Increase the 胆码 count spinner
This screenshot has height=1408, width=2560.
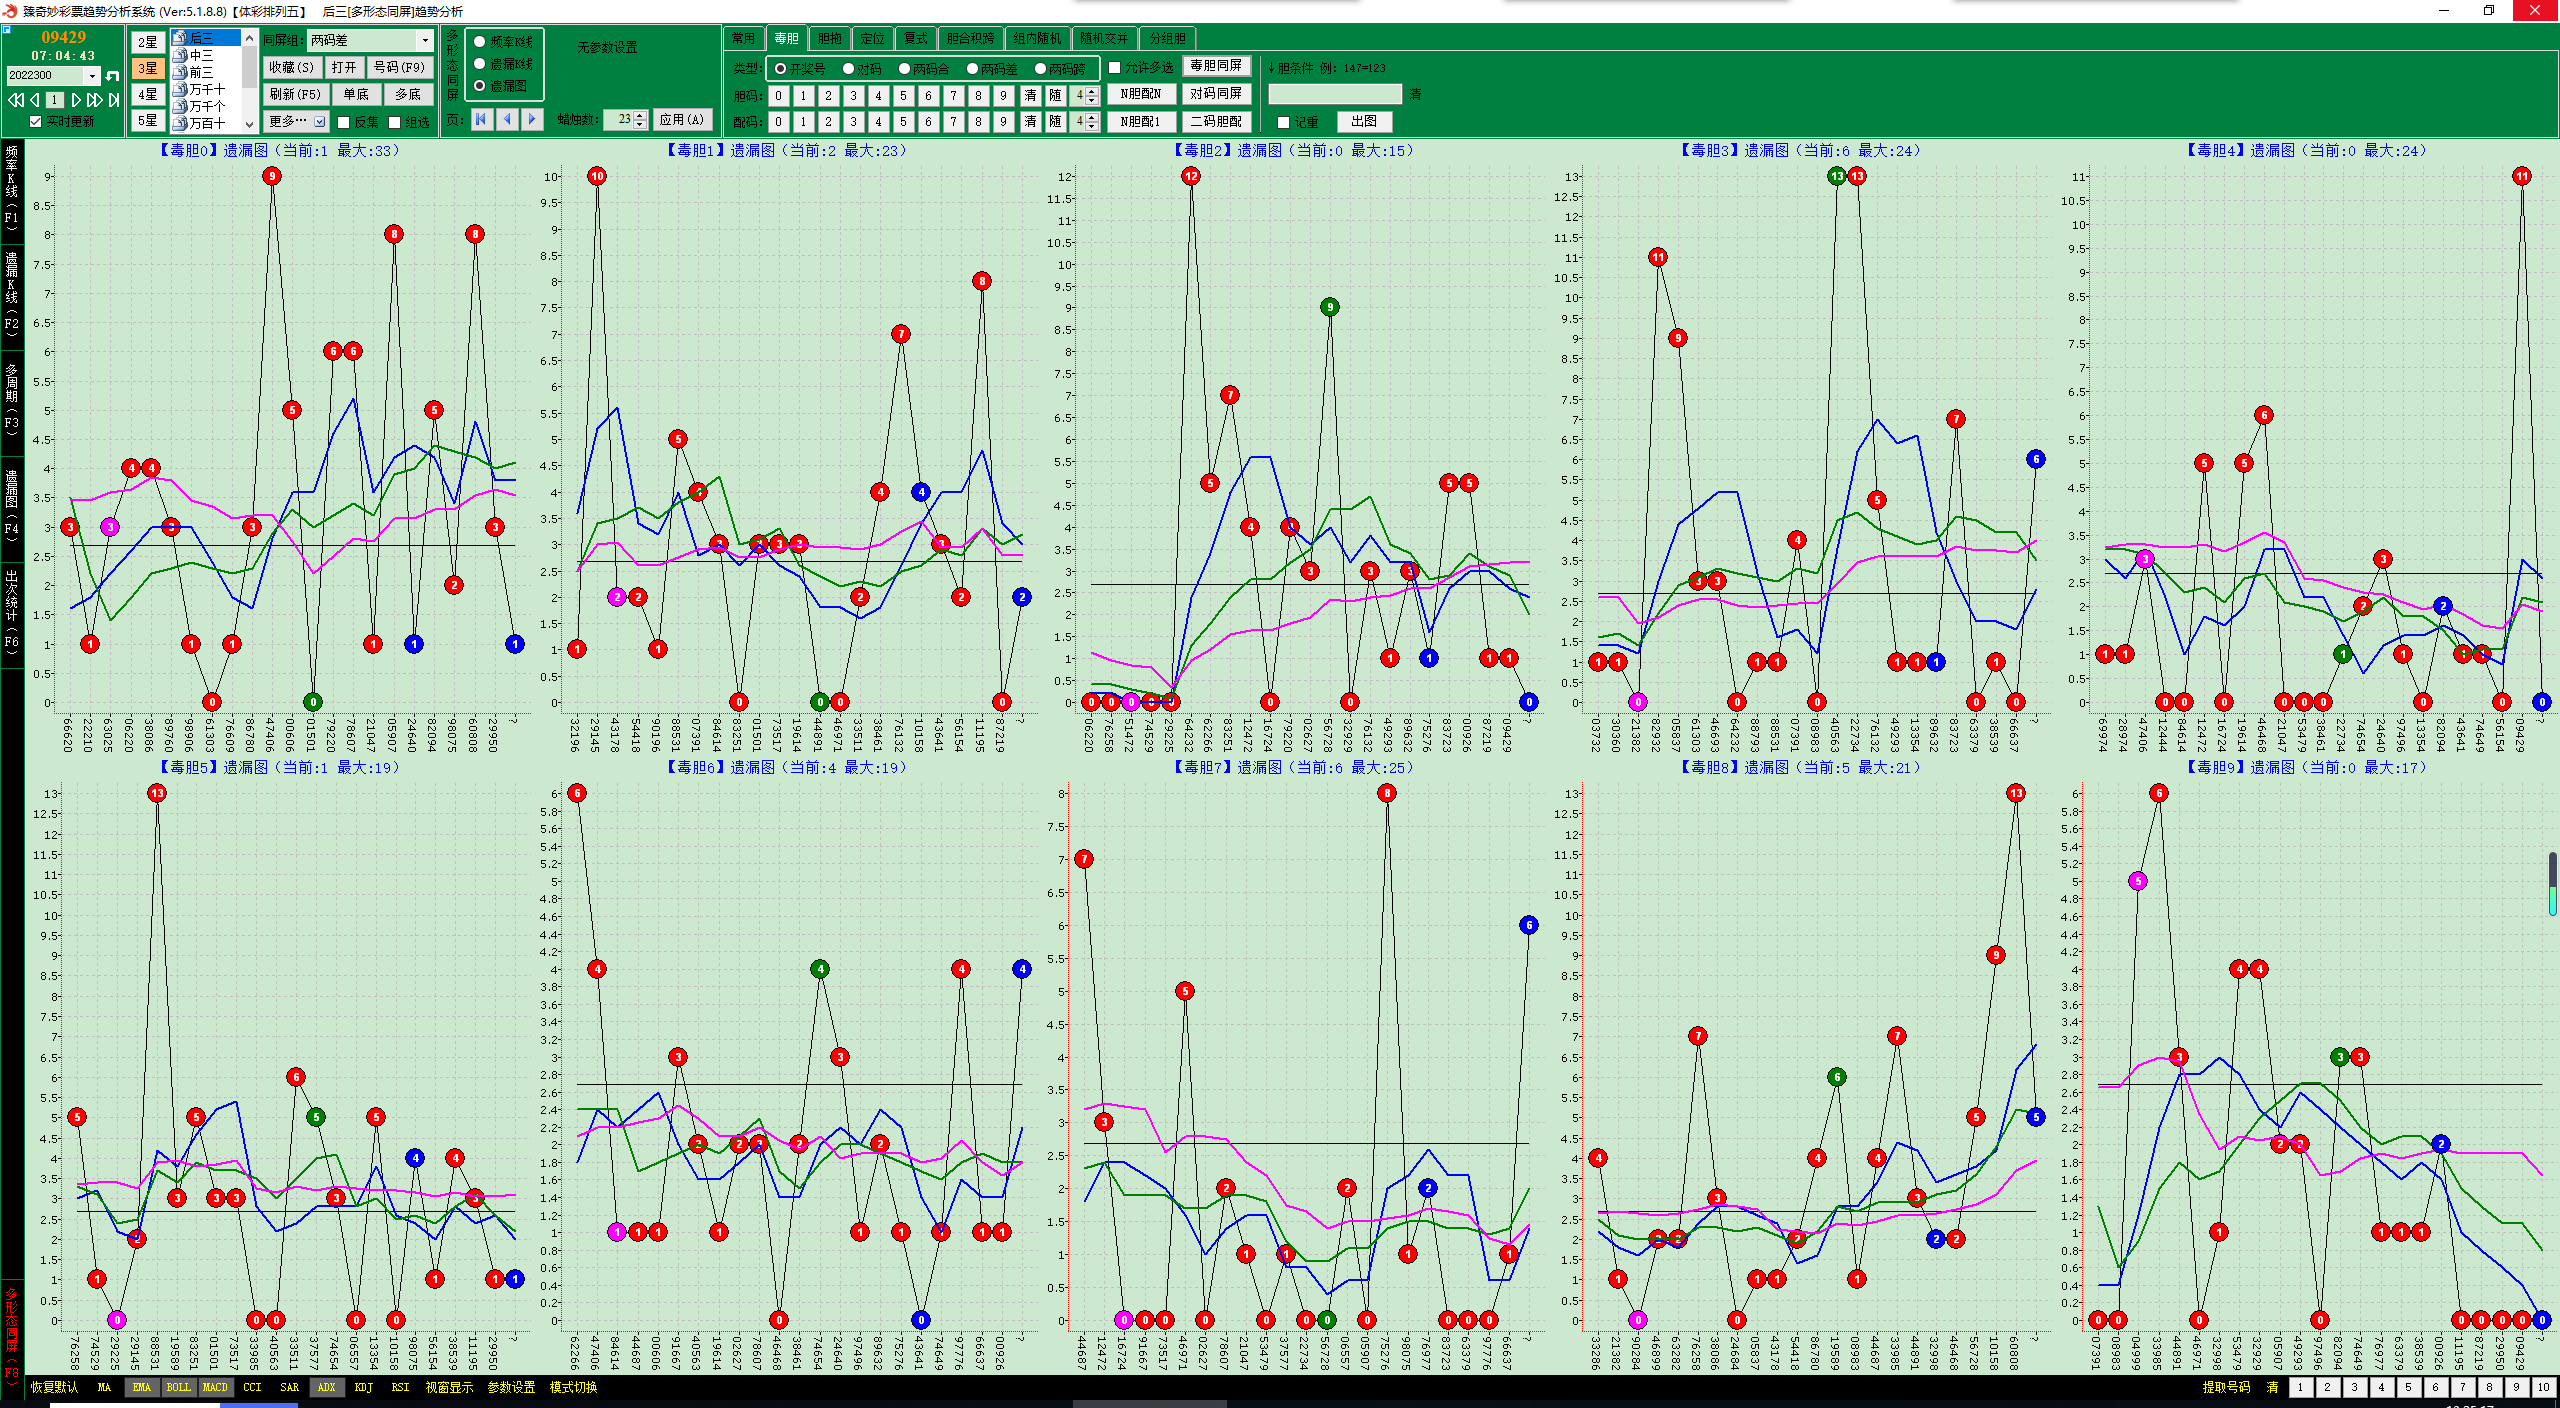(1092, 91)
